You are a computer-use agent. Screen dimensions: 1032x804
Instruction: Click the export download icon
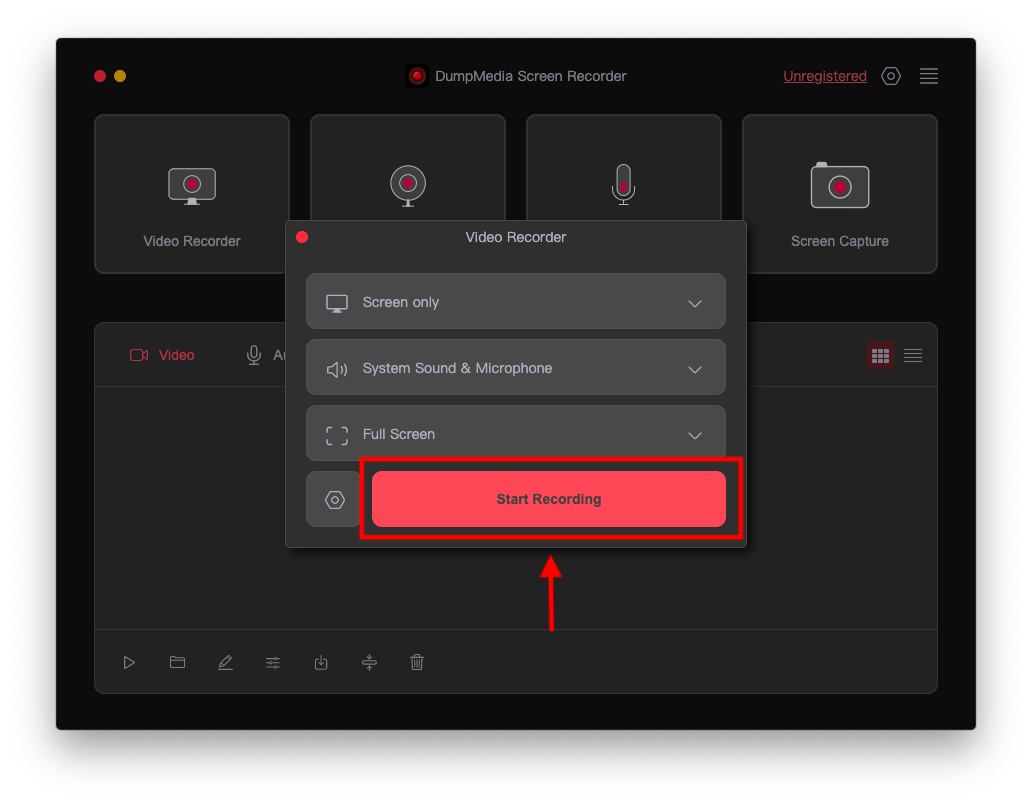pyautogui.click(x=321, y=662)
